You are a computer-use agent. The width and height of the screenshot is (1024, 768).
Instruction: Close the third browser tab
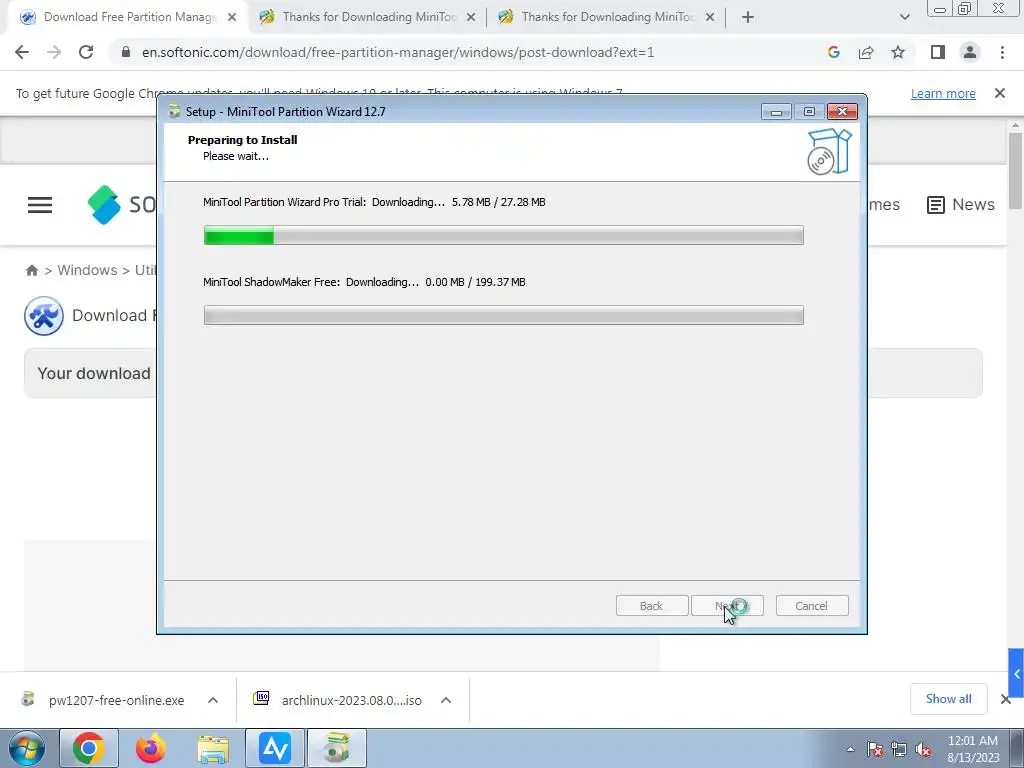pos(710,18)
